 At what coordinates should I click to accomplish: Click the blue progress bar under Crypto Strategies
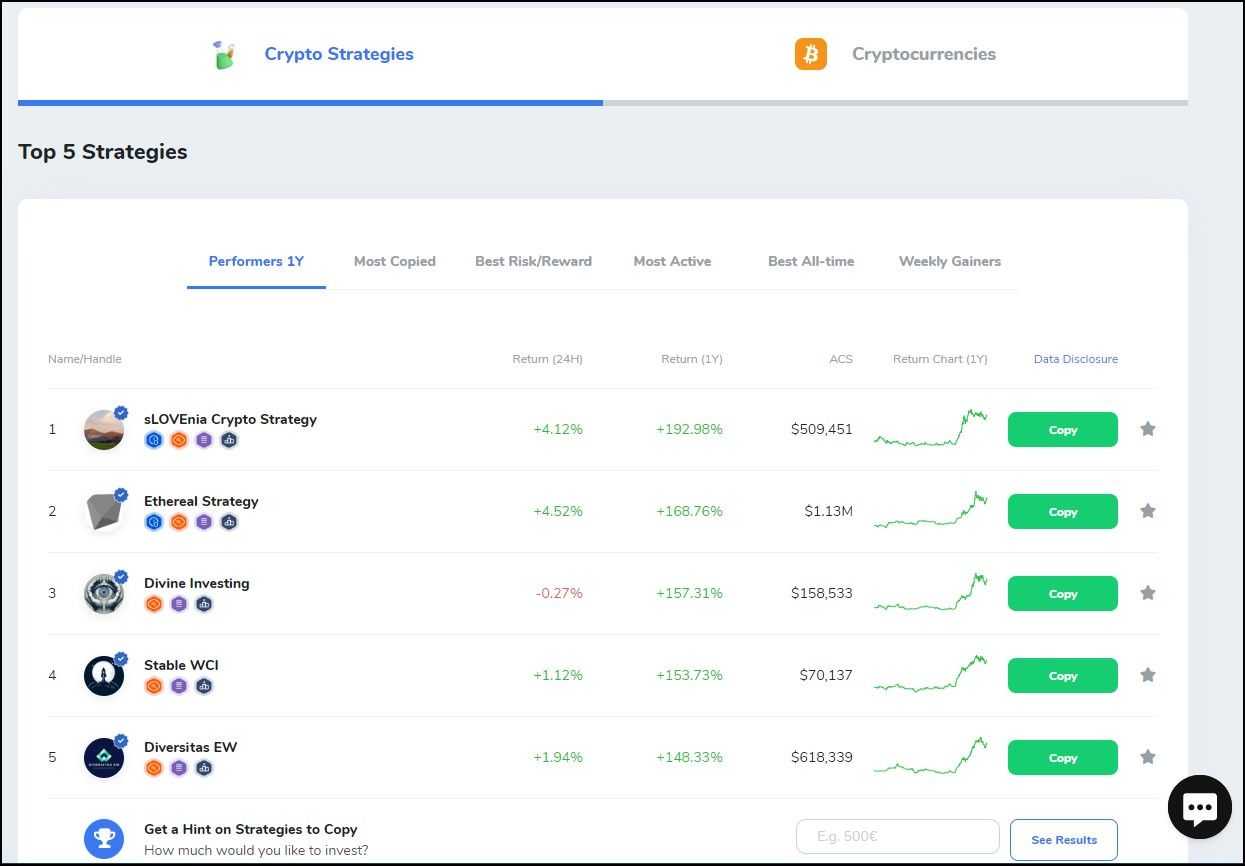(310, 101)
